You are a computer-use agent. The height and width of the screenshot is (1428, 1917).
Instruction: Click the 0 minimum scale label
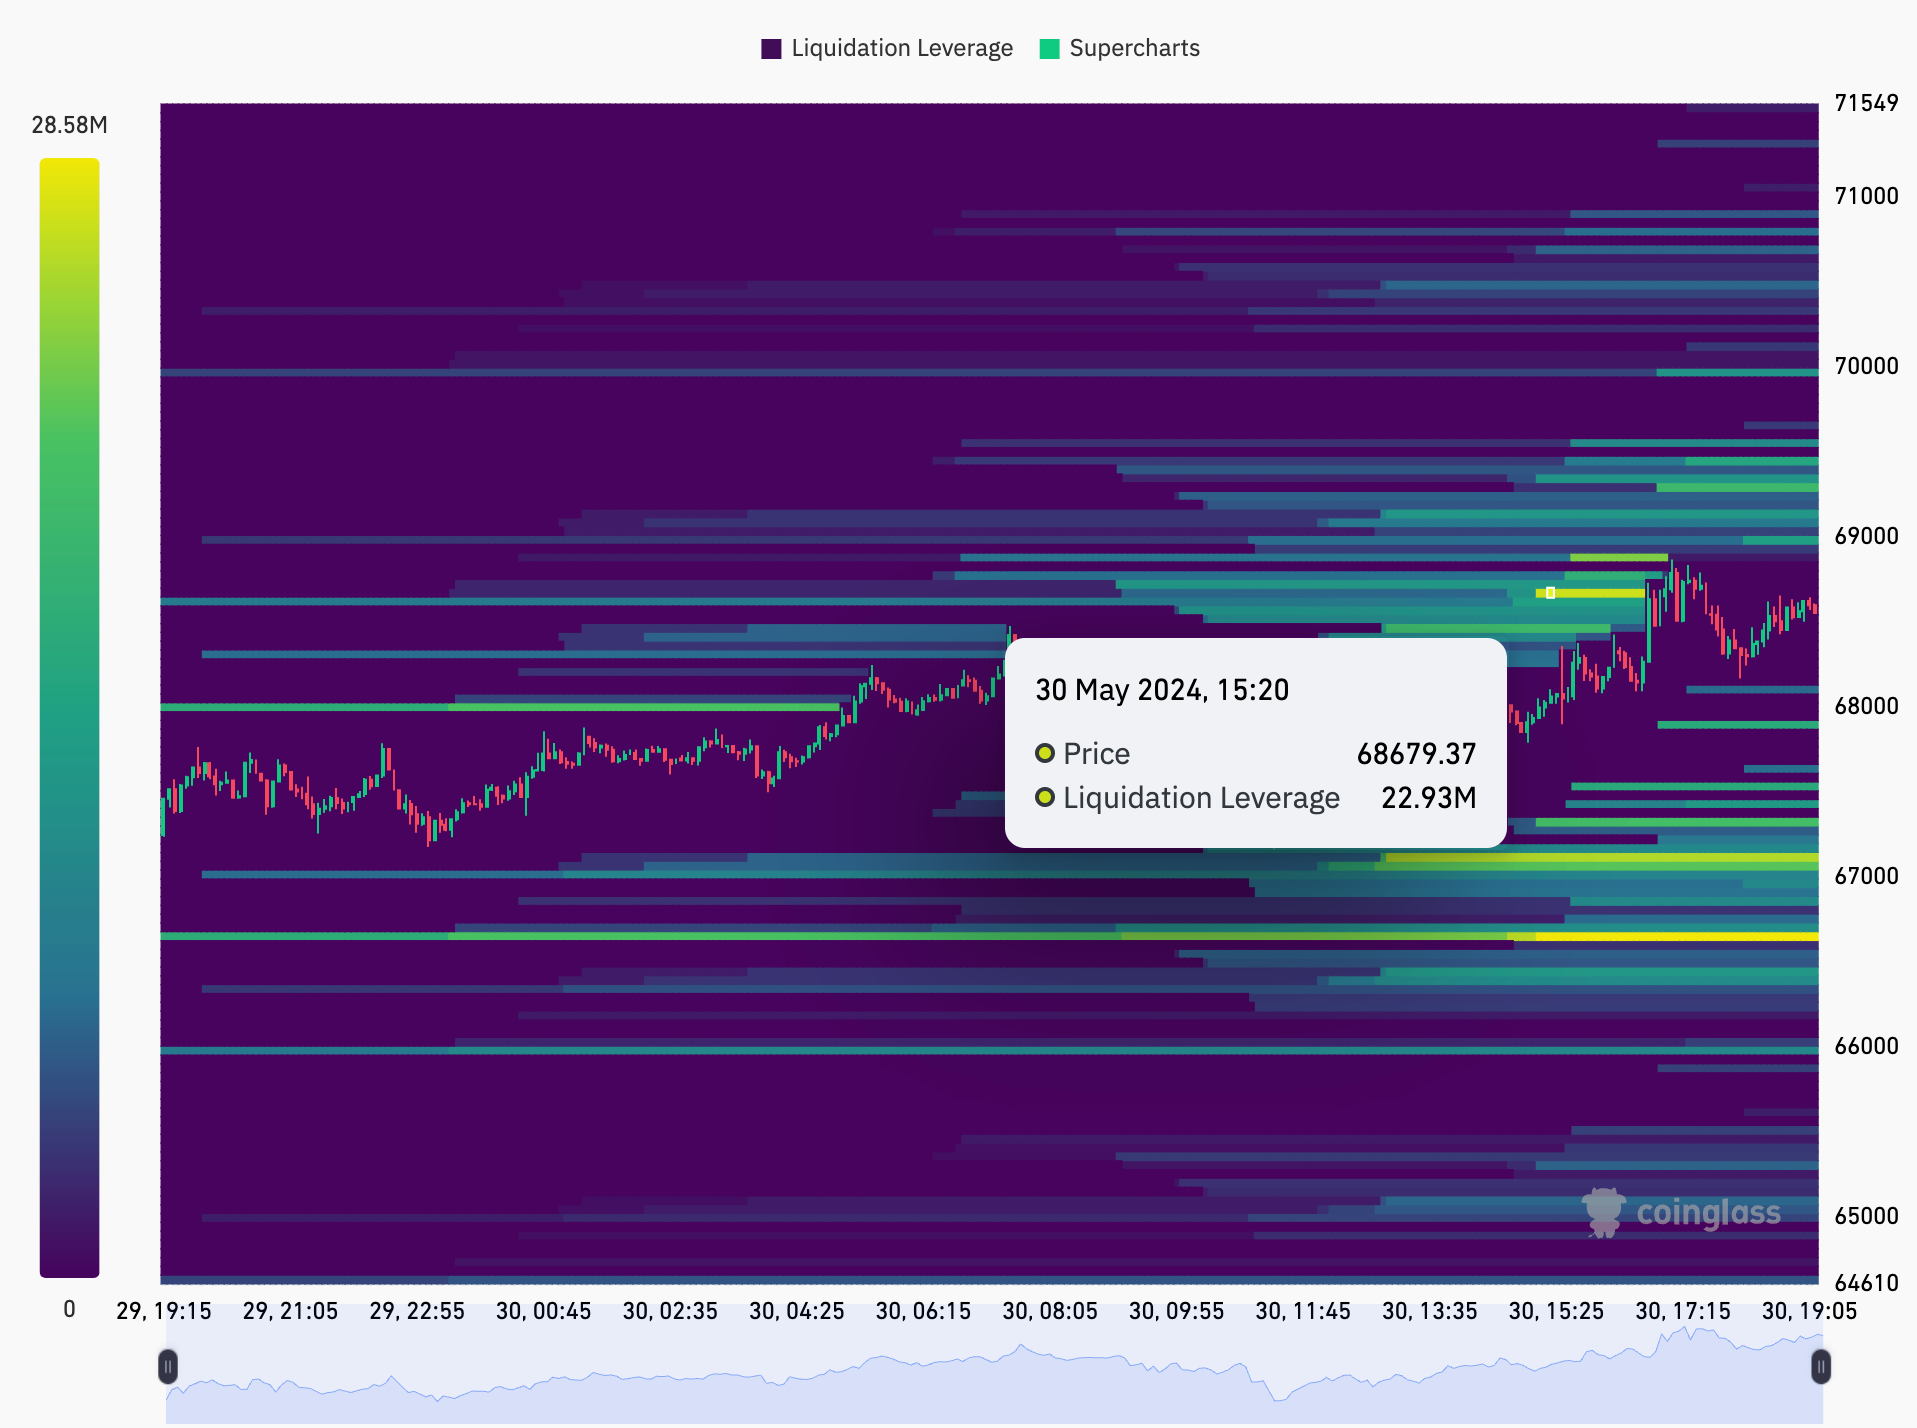(69, 1309)
